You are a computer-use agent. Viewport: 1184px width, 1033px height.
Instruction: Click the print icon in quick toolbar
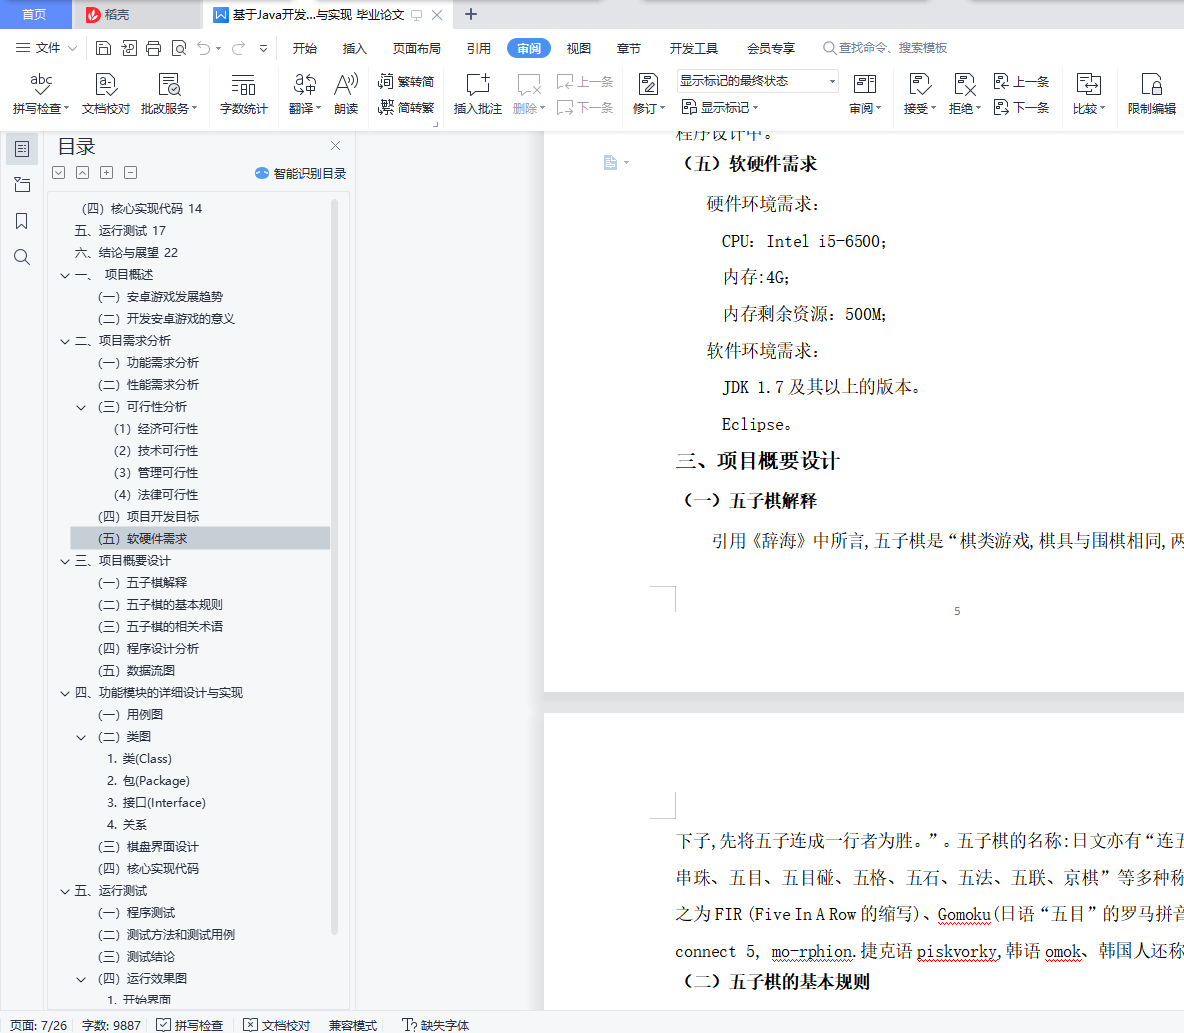tap(153, 48)
